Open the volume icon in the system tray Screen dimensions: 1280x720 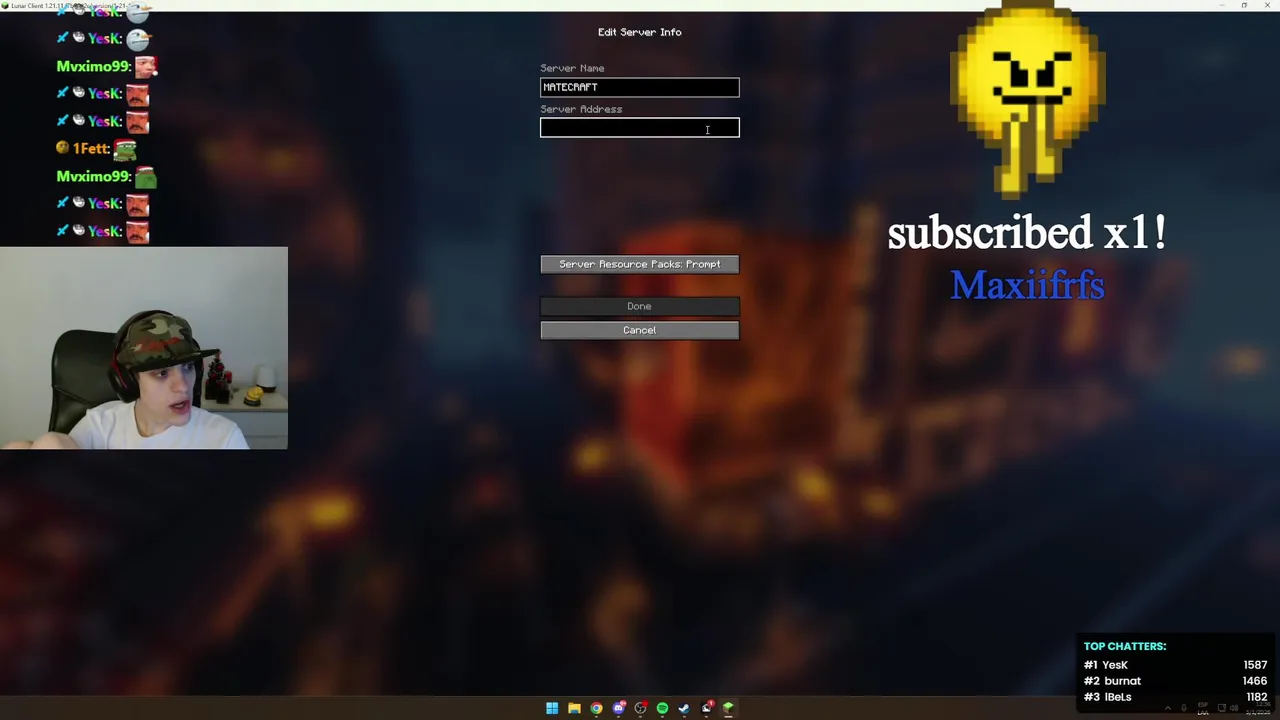pyautogui.click(x=1234, y=708)
